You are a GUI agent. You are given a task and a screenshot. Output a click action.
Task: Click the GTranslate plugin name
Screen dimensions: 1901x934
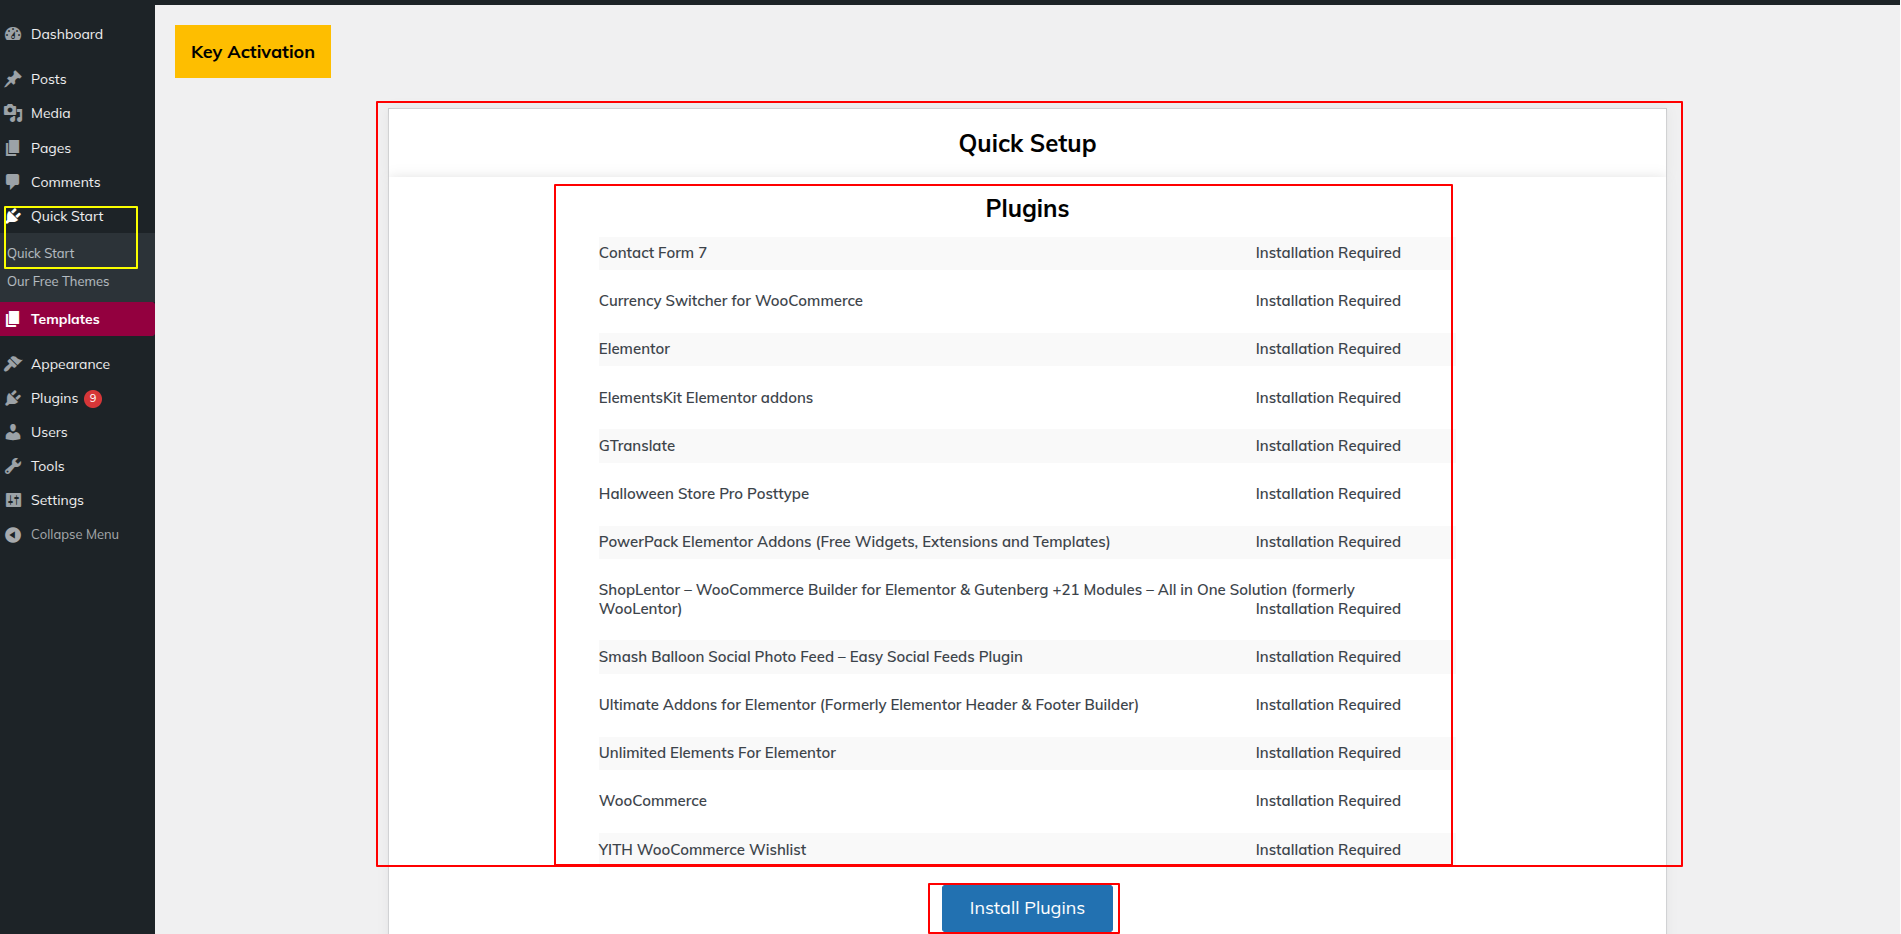tap(637, 446)
